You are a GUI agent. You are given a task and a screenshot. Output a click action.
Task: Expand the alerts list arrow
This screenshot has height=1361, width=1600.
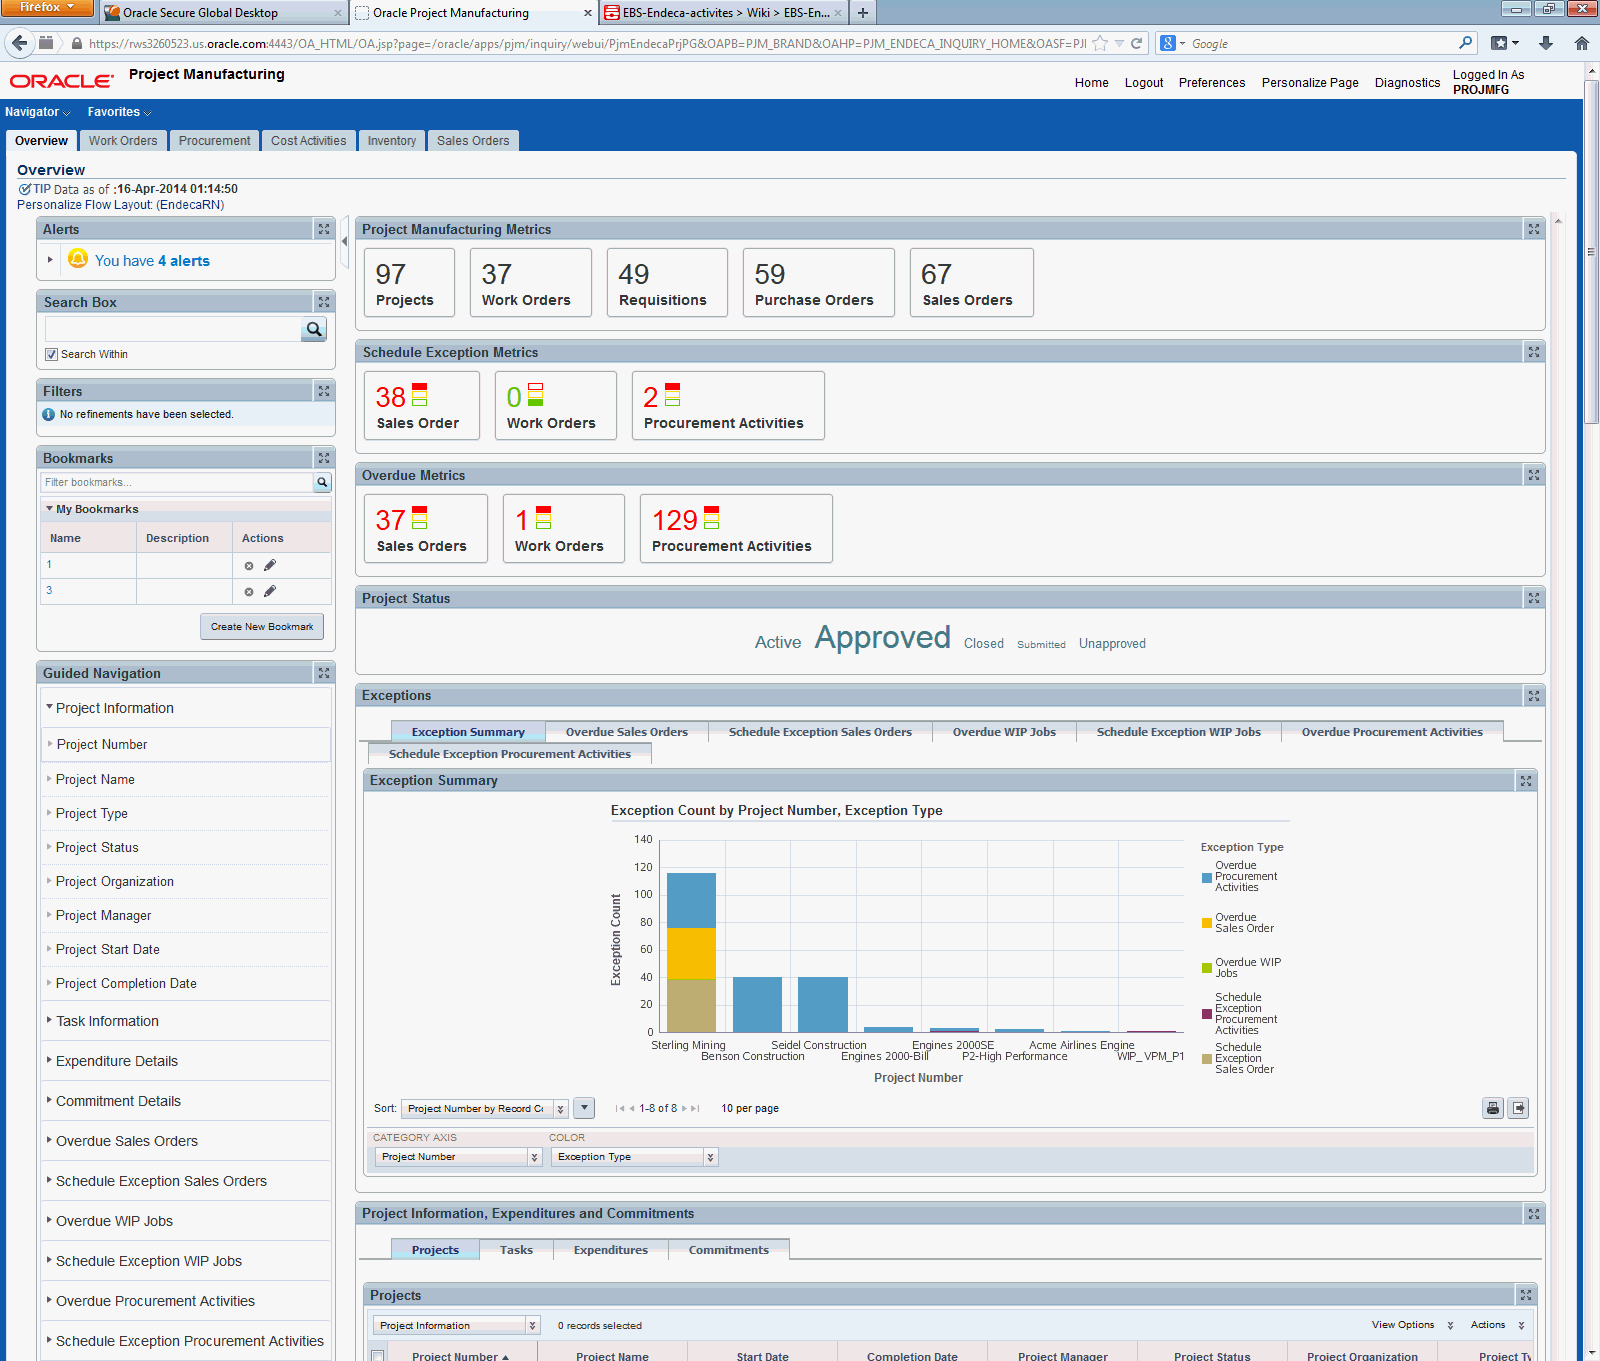pyautogui.click(x=50, y=260)
